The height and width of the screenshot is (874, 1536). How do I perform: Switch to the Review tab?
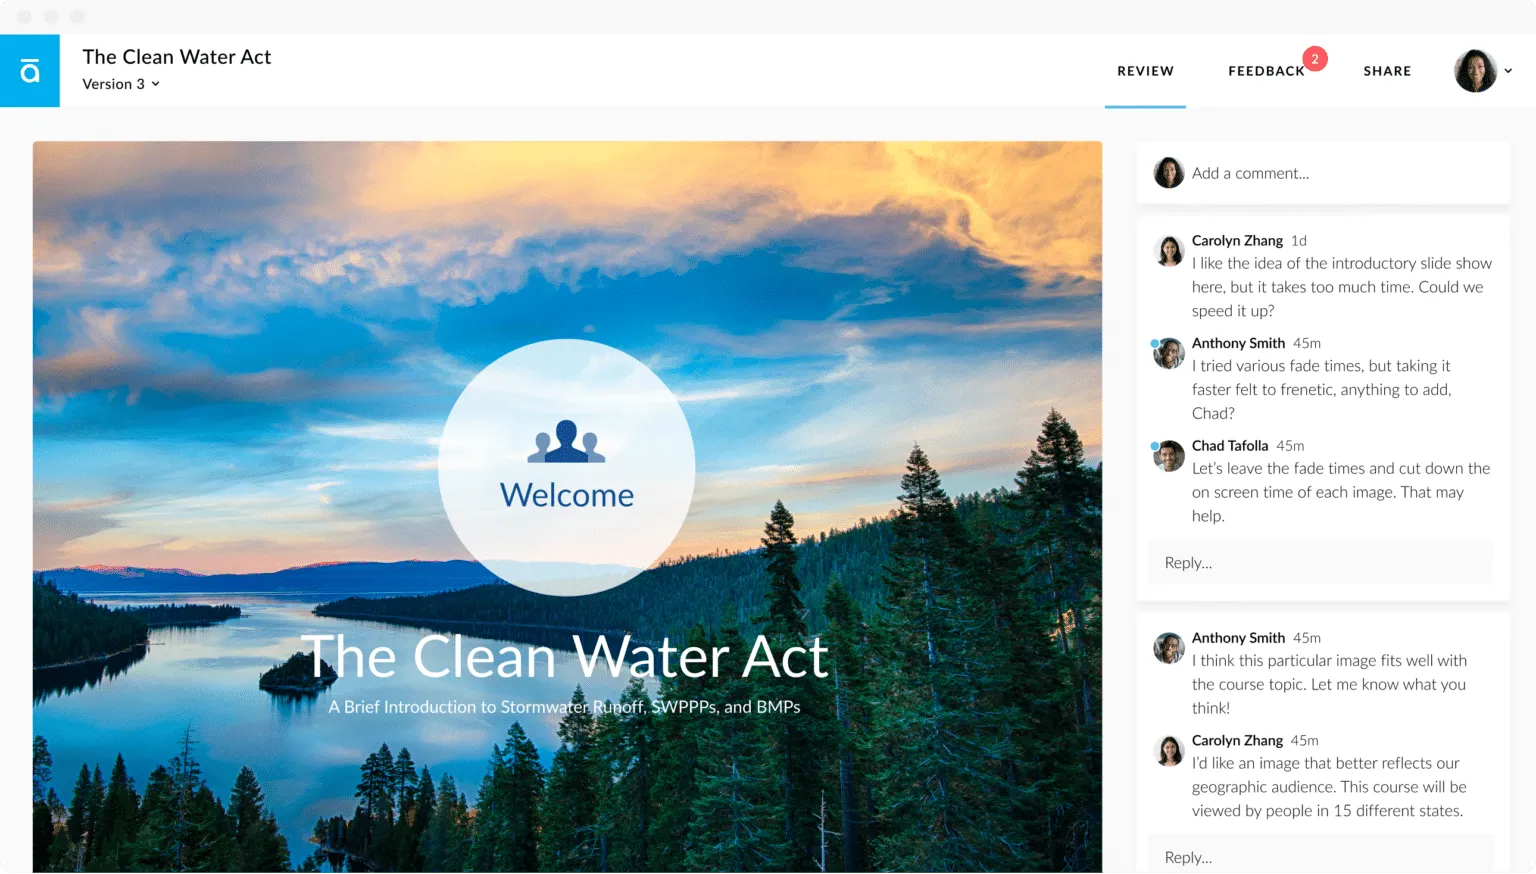pos(1145,71)
